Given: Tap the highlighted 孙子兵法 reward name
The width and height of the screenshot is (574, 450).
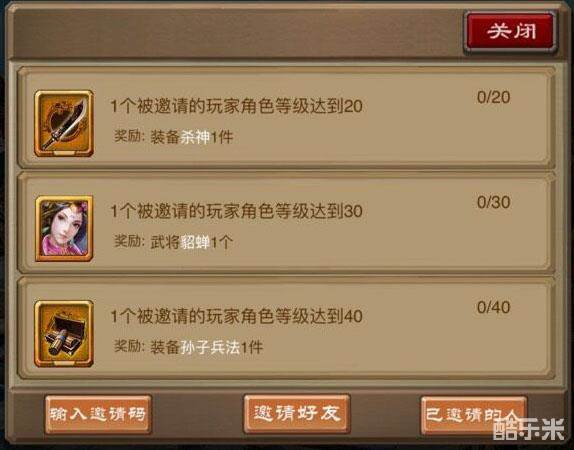Looking at the screenshot, I should [210, 347].
